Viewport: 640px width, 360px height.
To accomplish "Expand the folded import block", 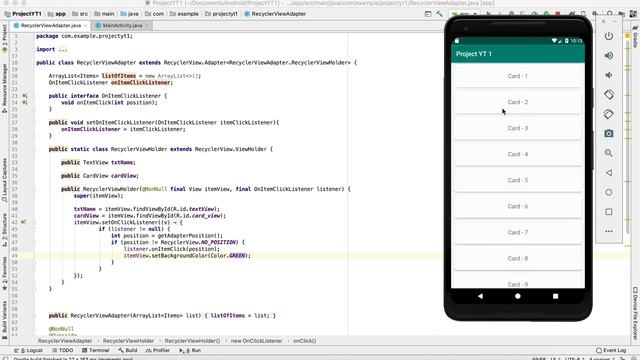I will coord(63,49).
